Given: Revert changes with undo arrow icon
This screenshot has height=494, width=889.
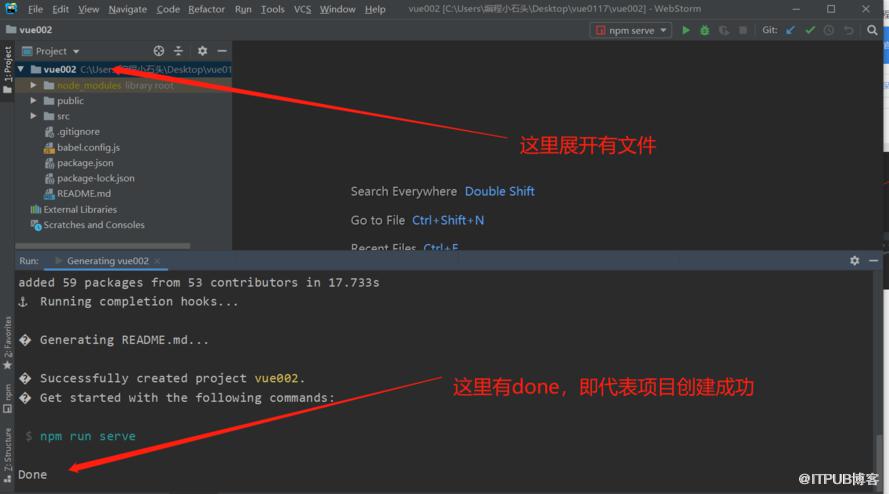Looking at the screenshot, I should pos(848,30).
